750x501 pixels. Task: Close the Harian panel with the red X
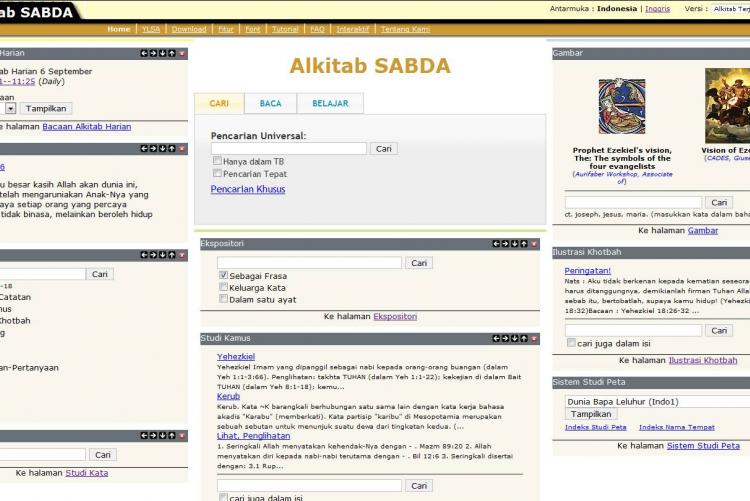(x=182, y=53)
